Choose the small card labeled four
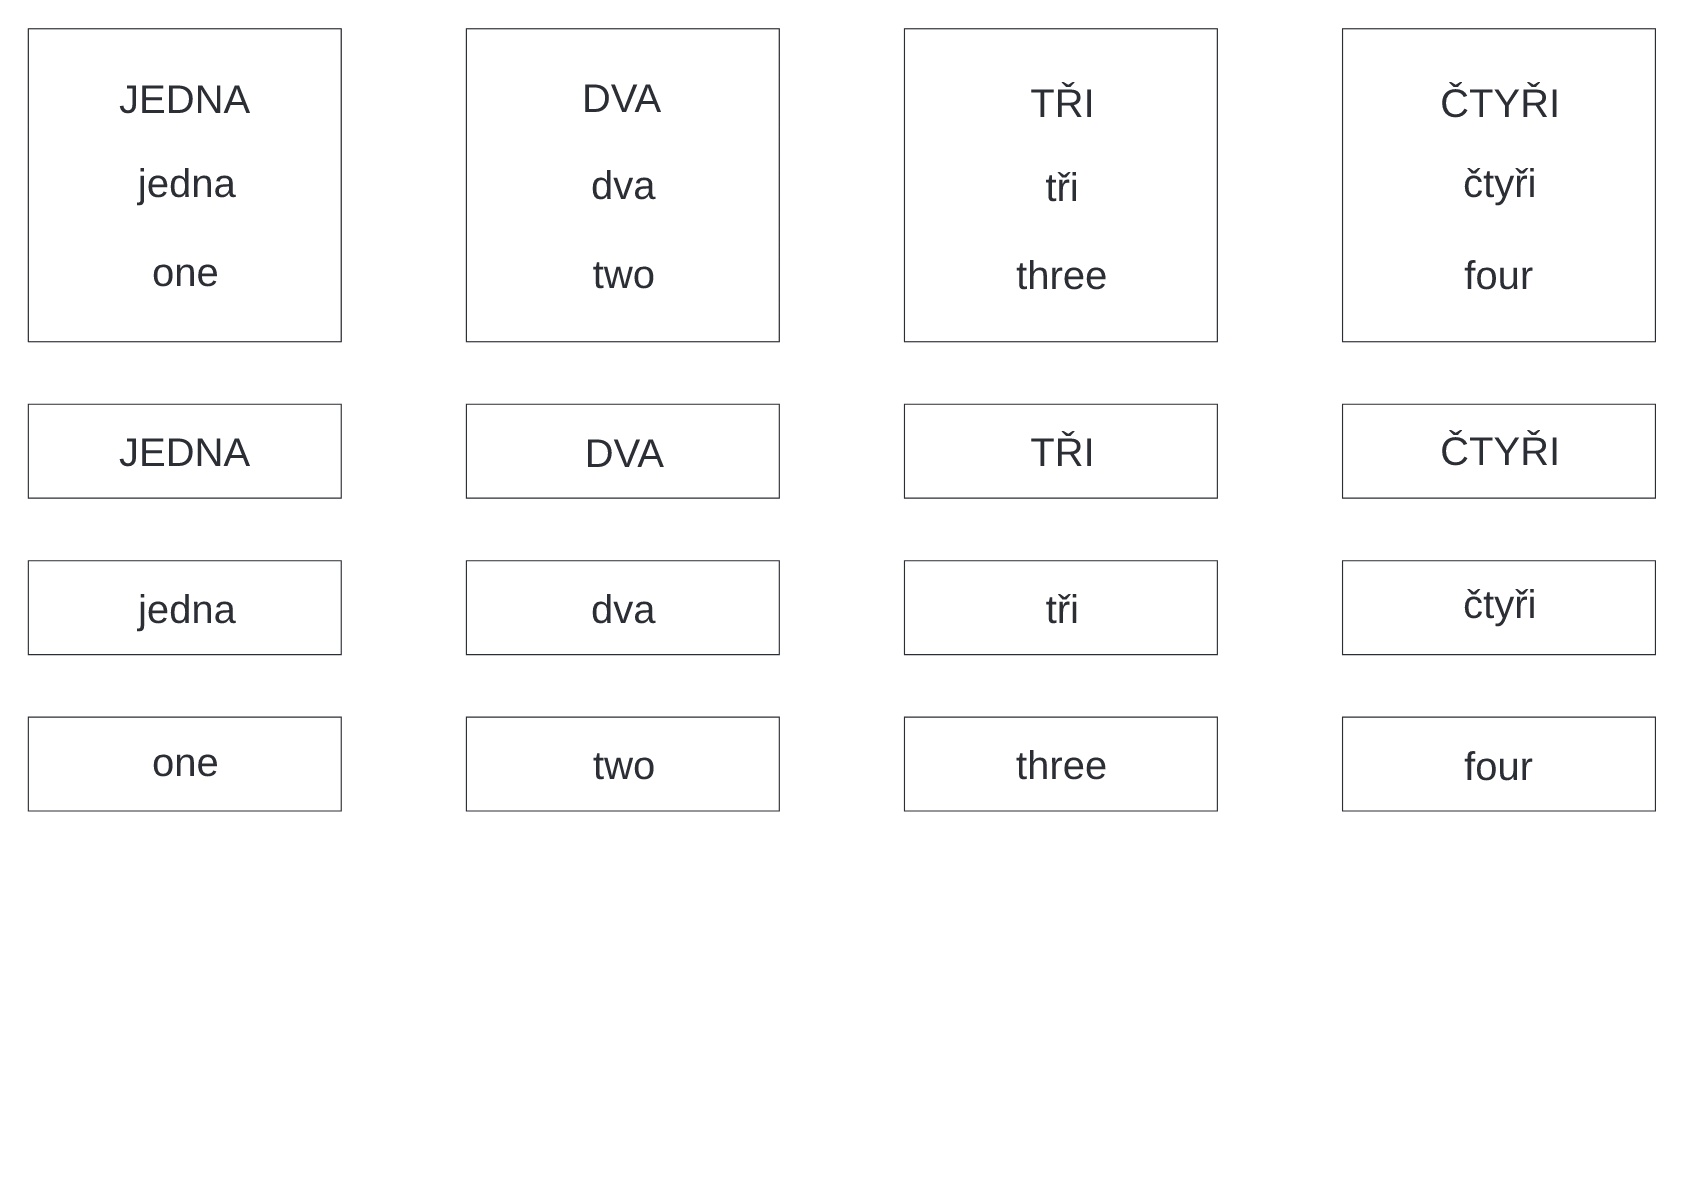This screenshot has height=1191, width=1684. pyautogui.click(x=1498, y=764)
